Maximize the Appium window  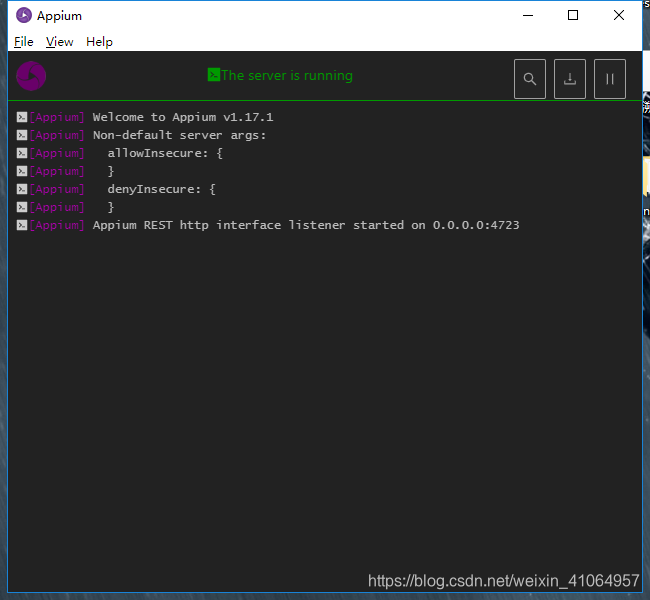(x=573, y=16)
